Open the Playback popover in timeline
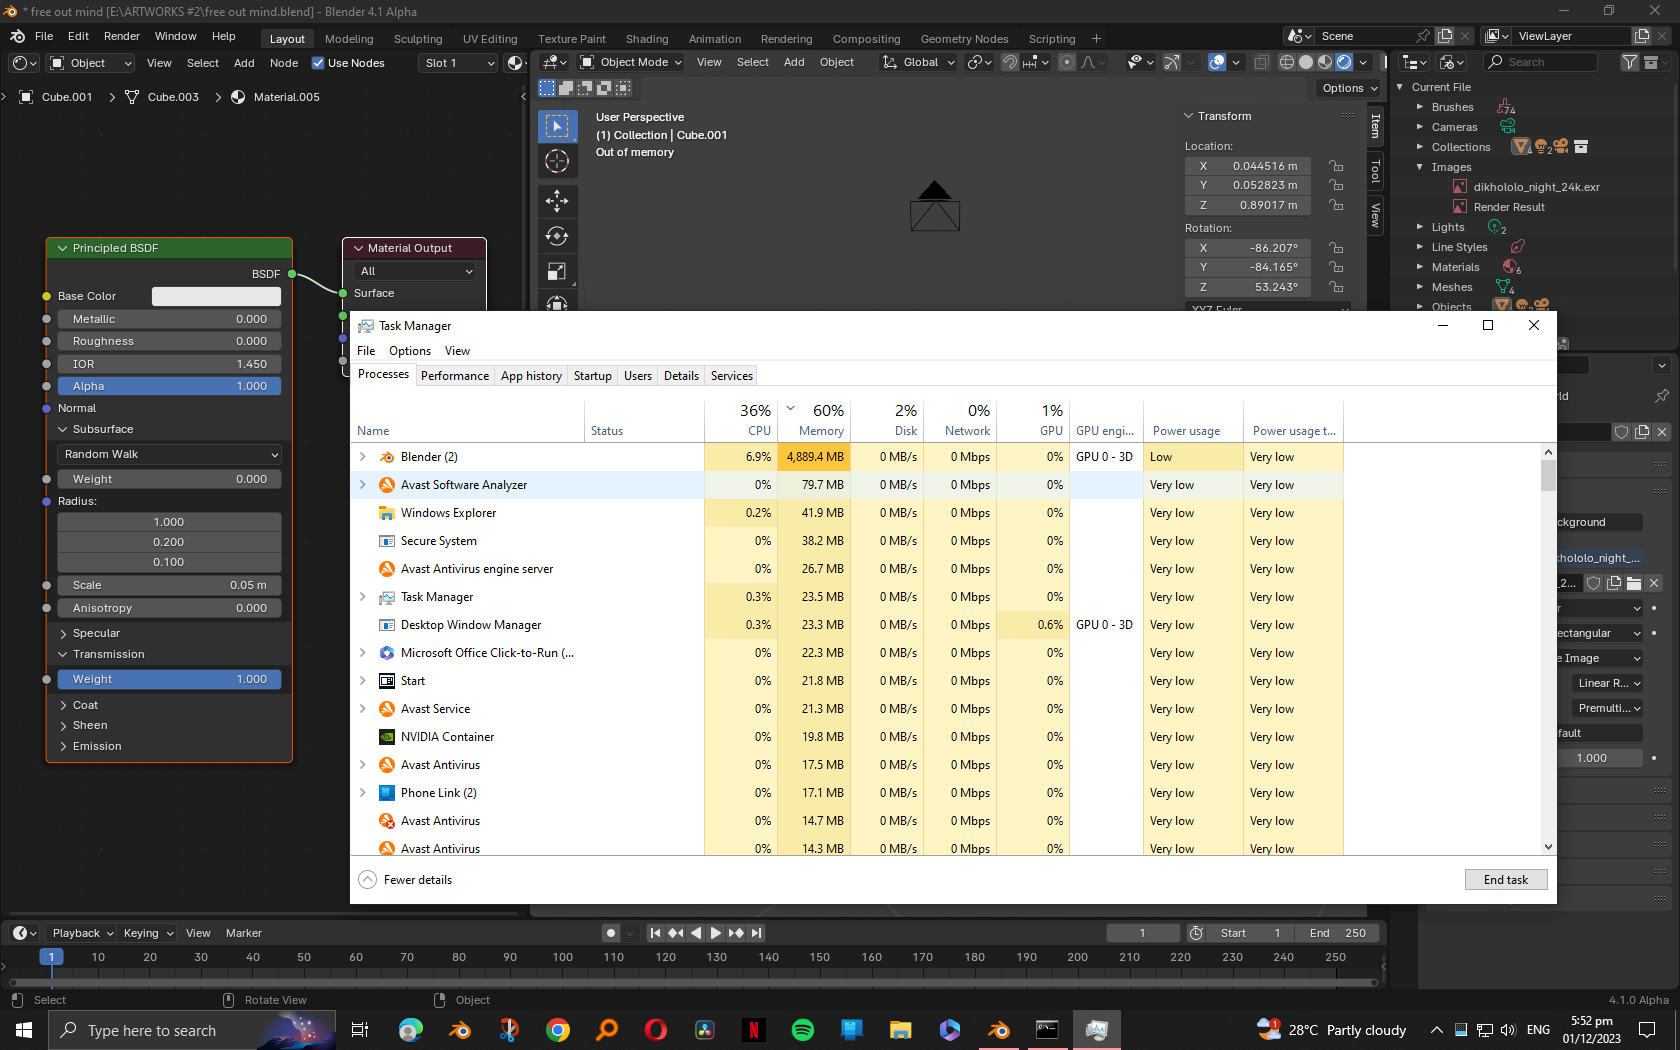This screenshot has width=1680, height=1050. pos(82,933)
